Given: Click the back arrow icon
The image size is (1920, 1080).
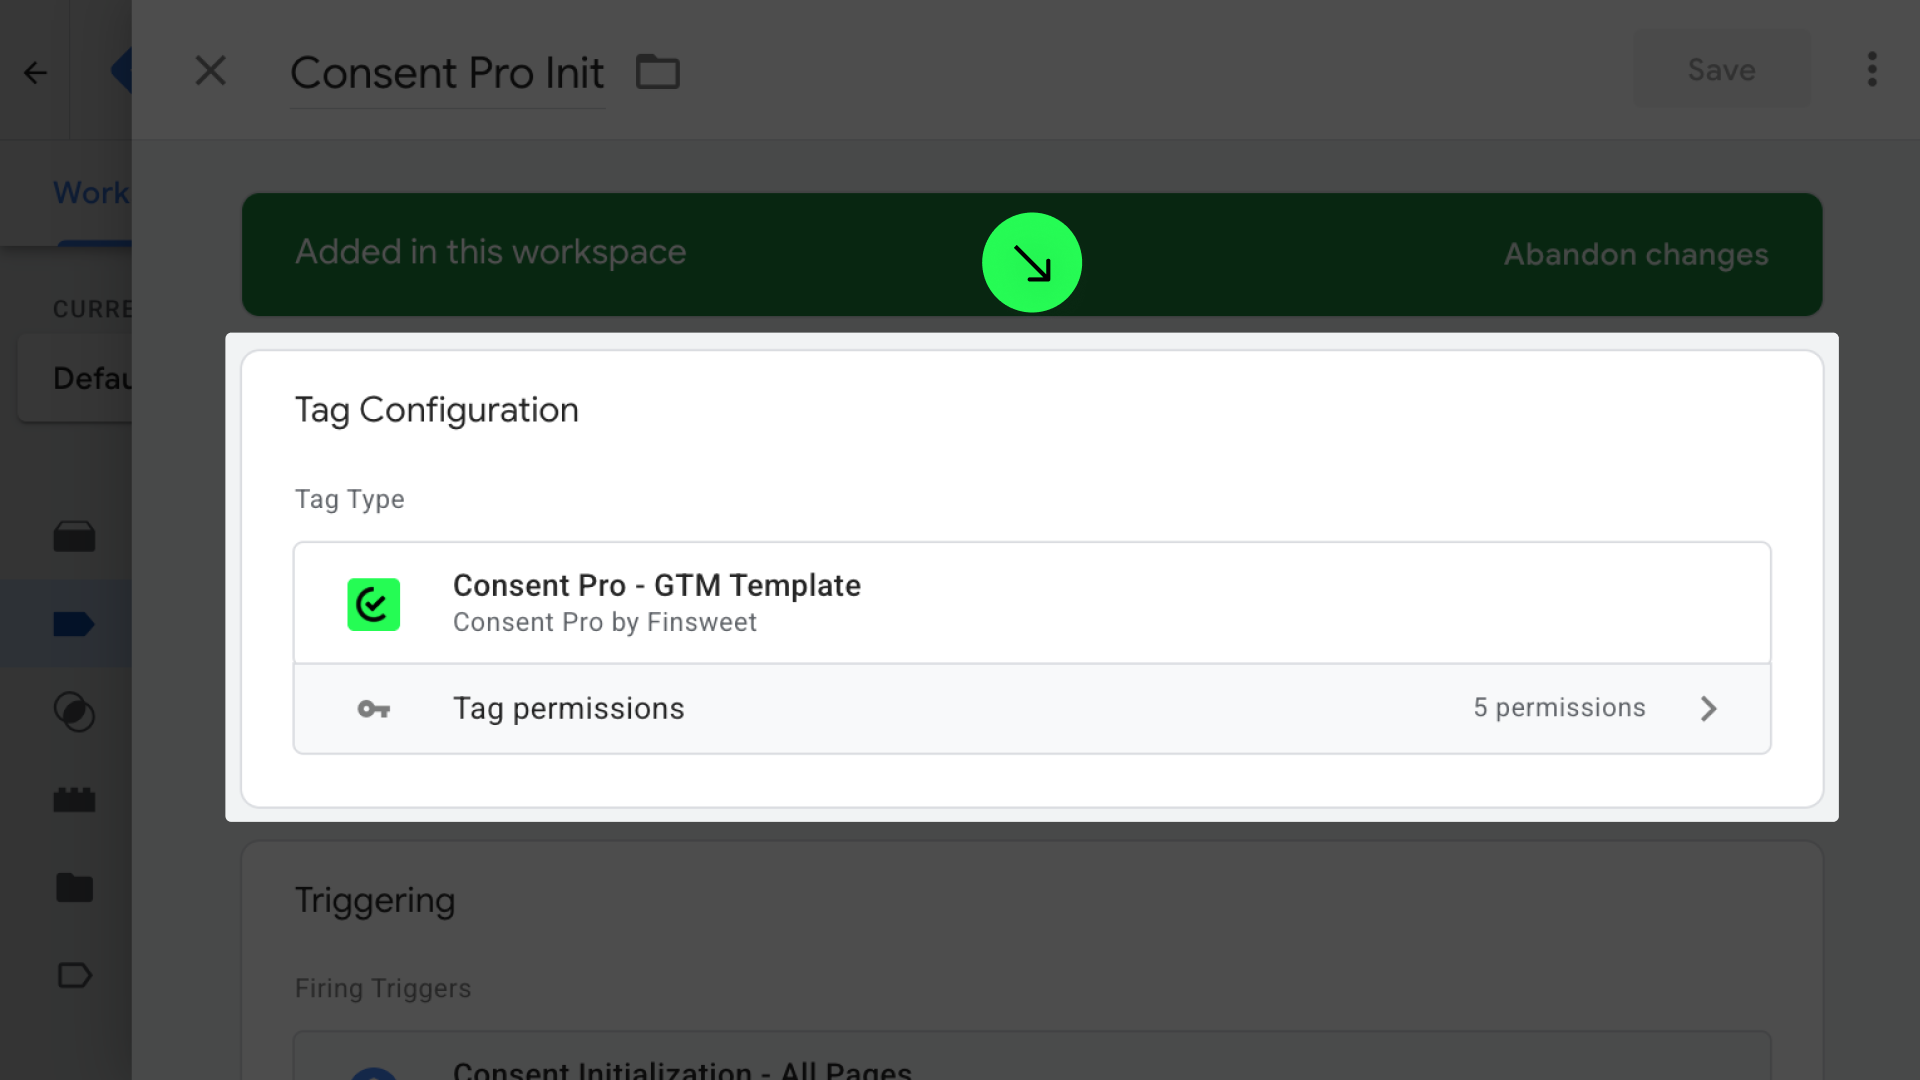Looking at the screenshot, I should click(x=35, y=72).
